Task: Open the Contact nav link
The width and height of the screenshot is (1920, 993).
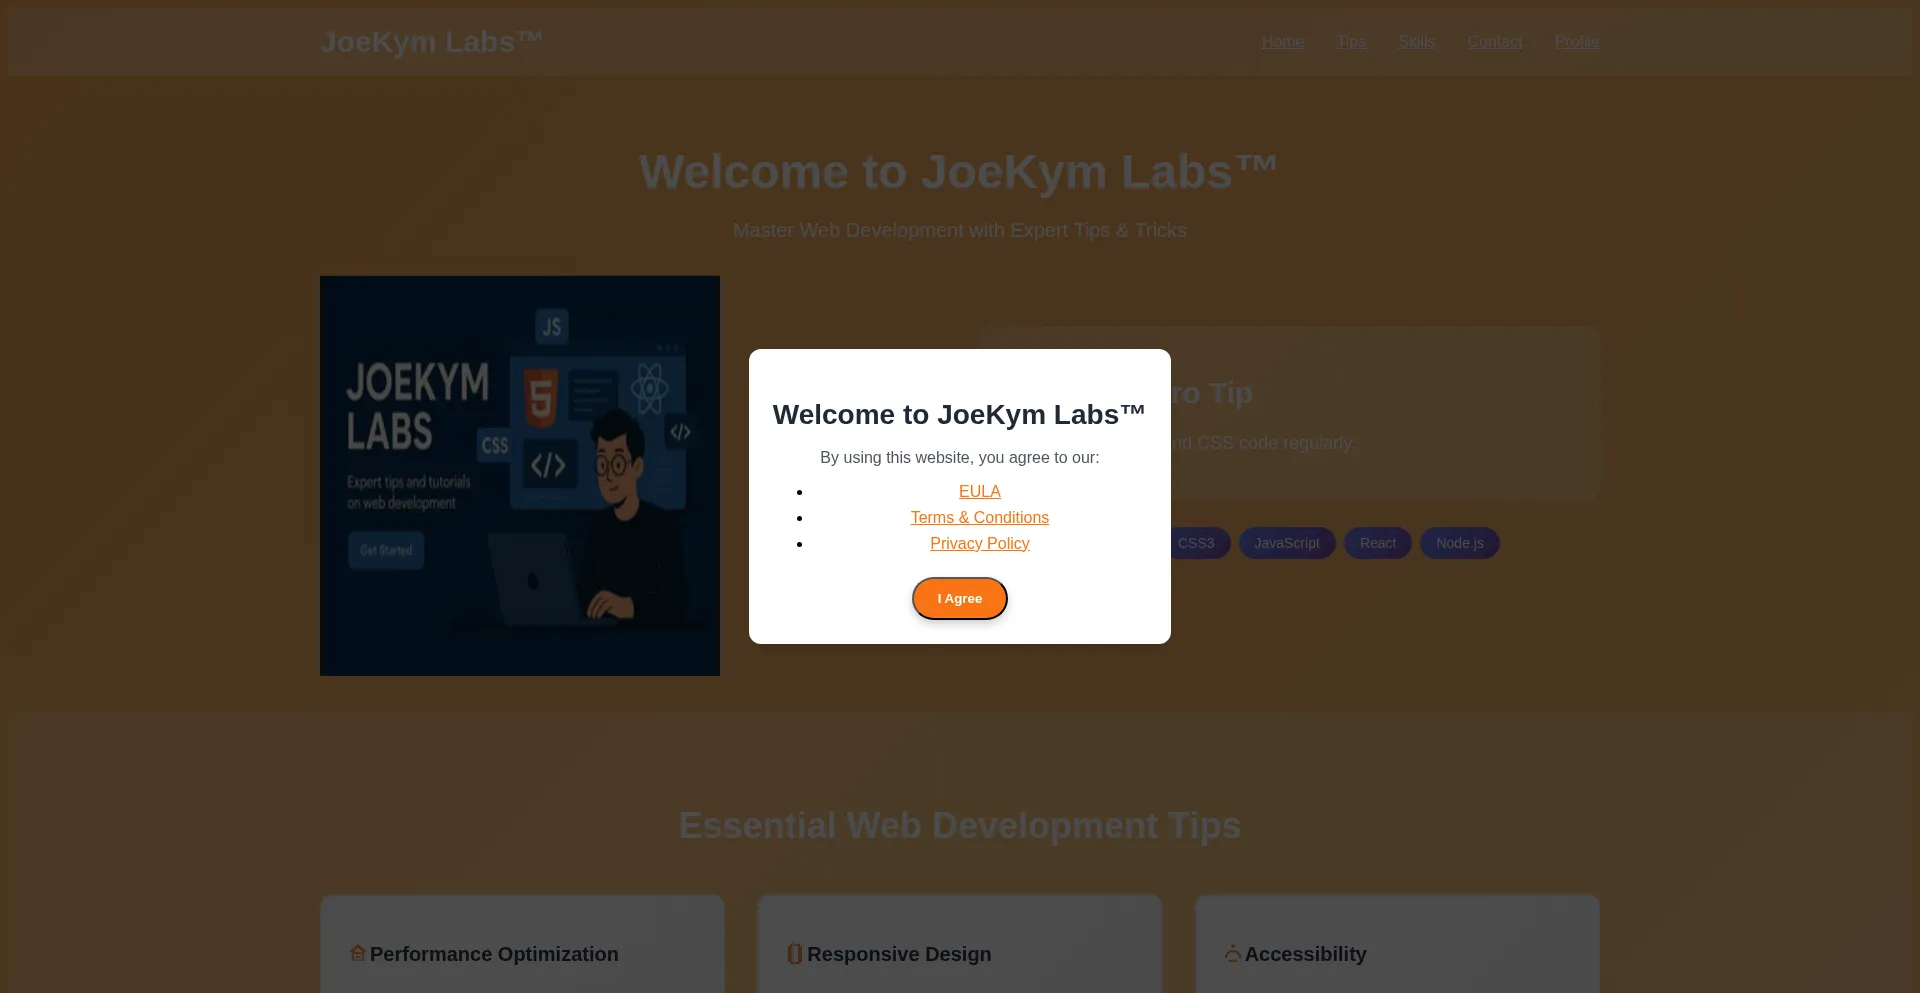Action: click(x=1494, y=41)
